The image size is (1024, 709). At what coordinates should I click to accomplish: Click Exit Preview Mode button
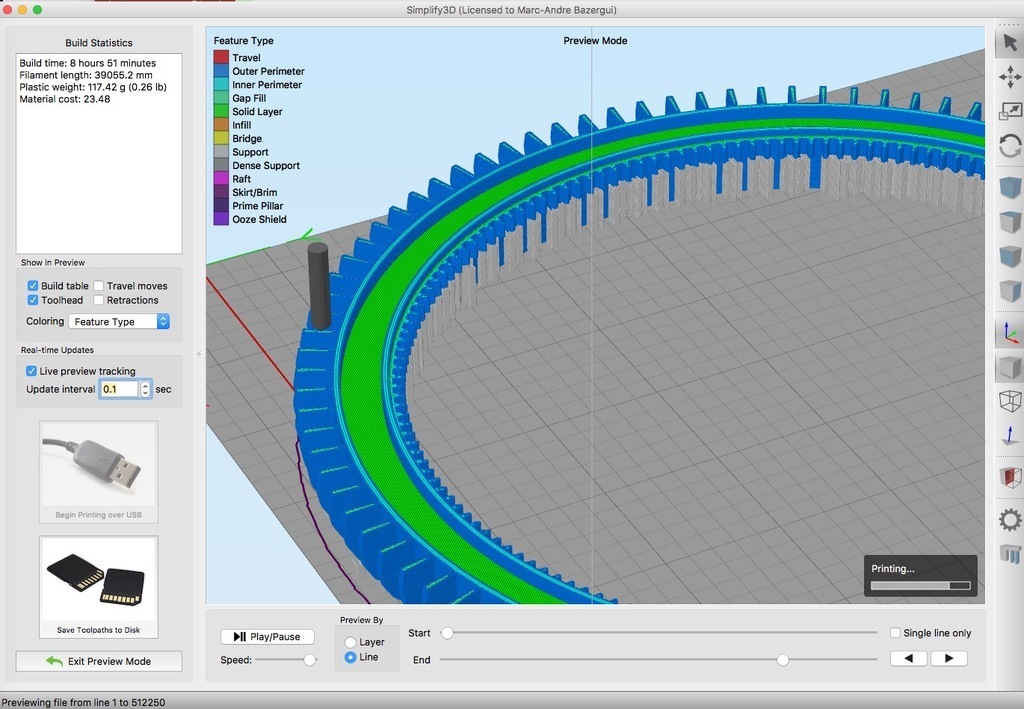(x=99, y=661)
